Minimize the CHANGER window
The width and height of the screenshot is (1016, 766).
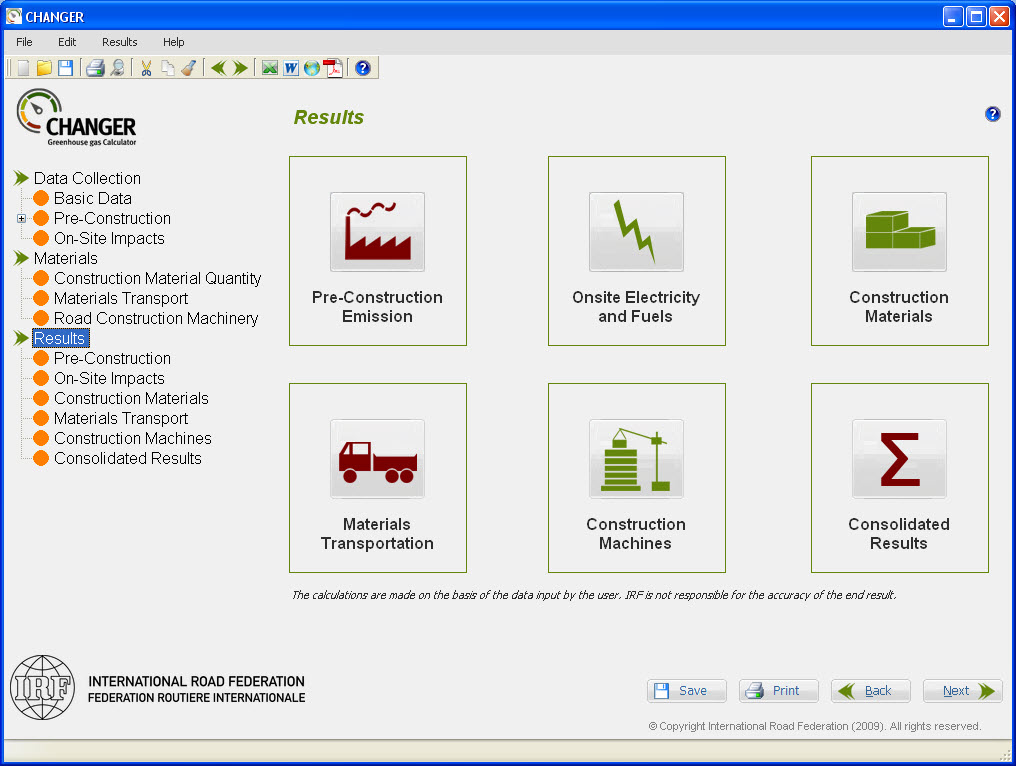952,16
